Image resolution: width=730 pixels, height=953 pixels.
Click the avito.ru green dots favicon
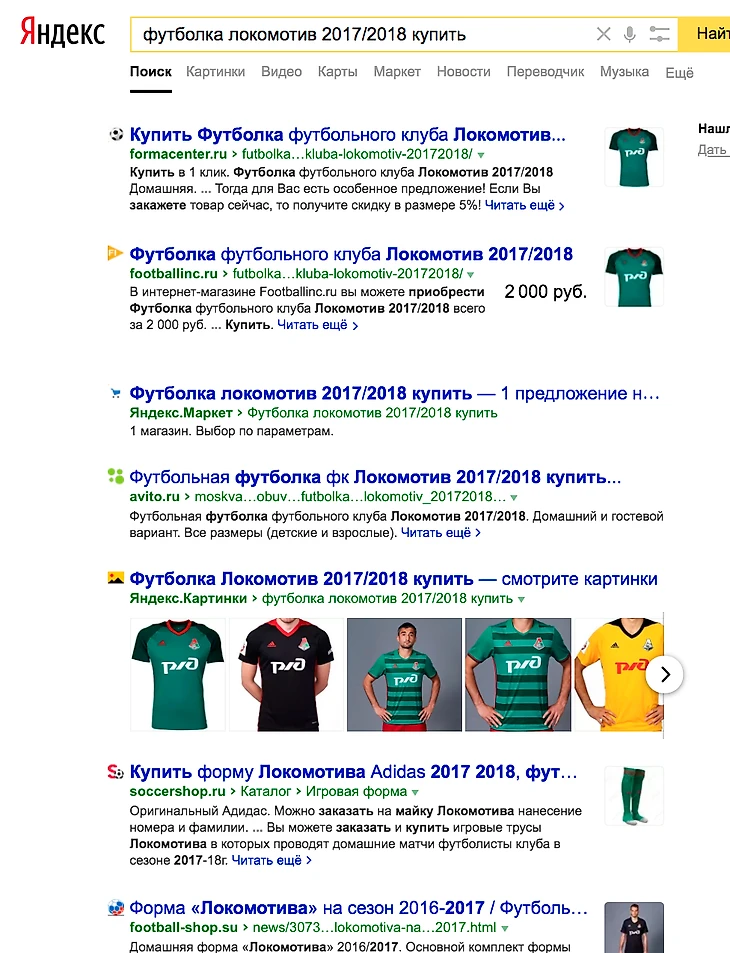click(115, 476)
